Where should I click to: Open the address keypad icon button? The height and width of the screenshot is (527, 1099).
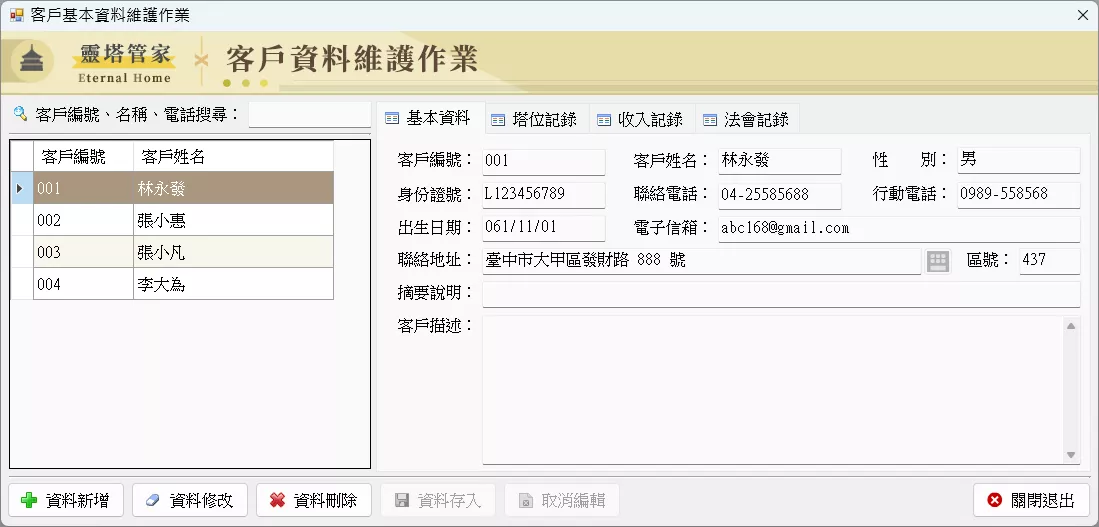coord(938,261)
